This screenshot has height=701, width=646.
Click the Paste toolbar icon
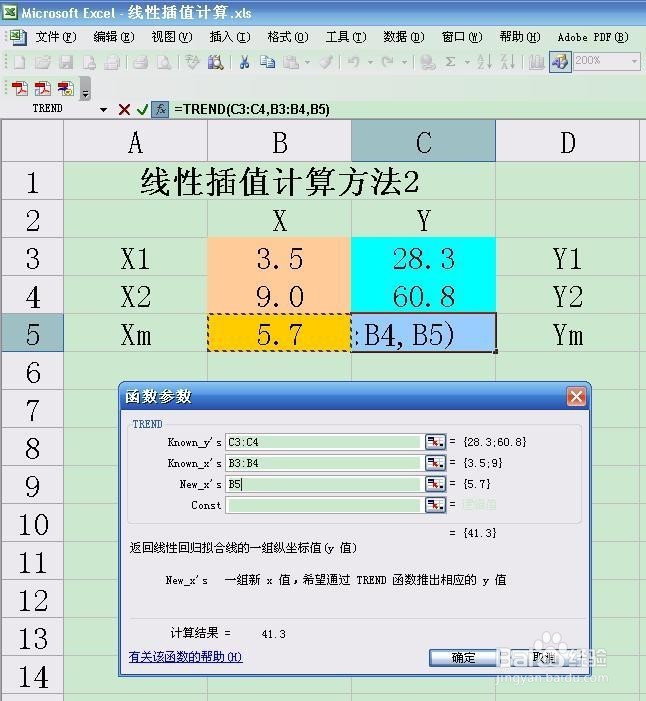[291, 62]
